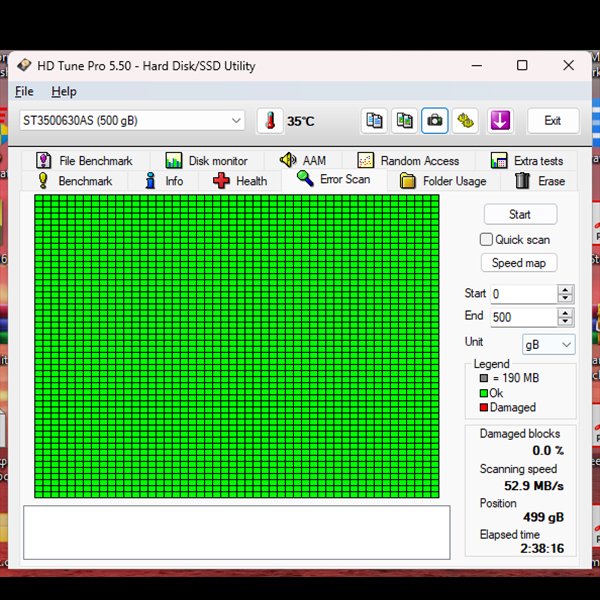Click the red Damaged legend swatch
The height and width of the screenshot is (600, 600).
484,407
